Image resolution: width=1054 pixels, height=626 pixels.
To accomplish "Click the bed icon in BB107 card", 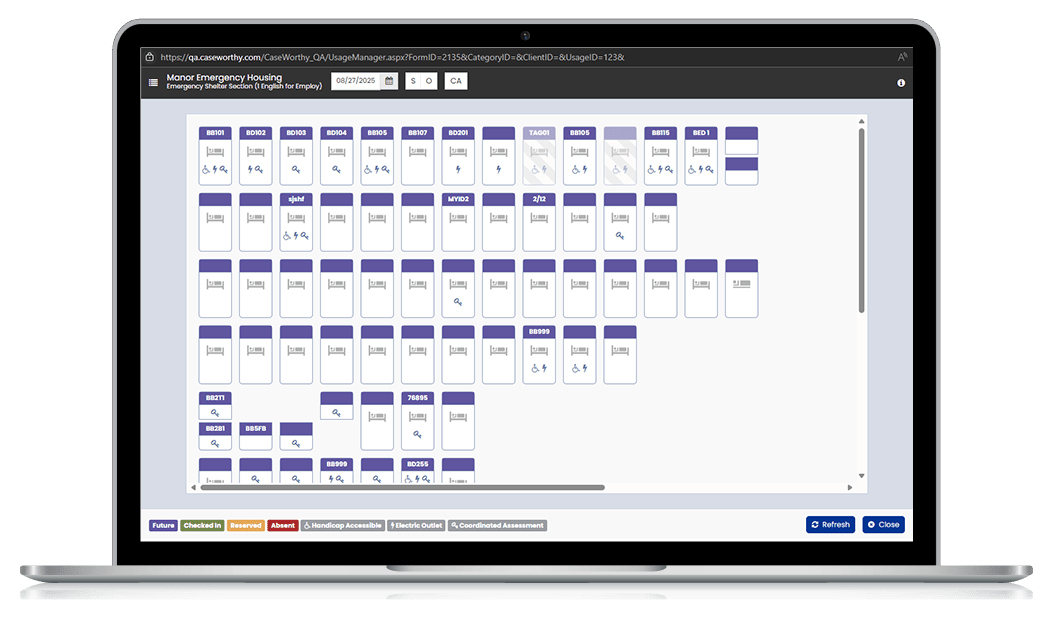I will [417, 152].
